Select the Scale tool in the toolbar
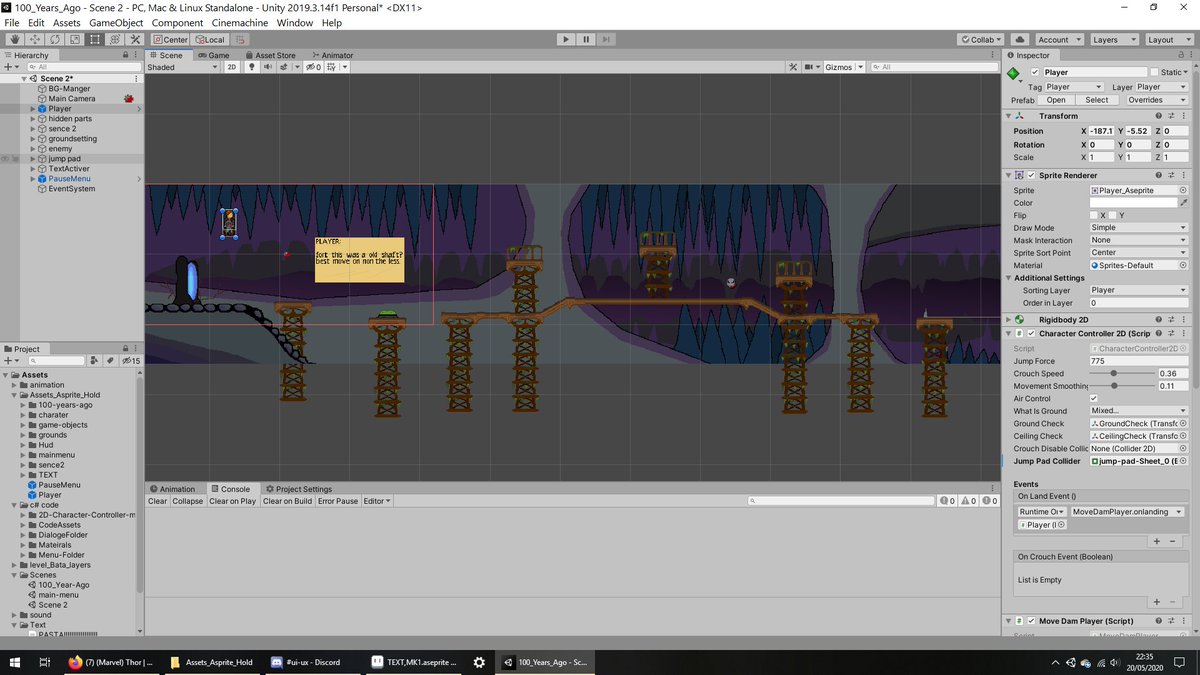Screen dimensions: 1200x675 pos(75,39)
